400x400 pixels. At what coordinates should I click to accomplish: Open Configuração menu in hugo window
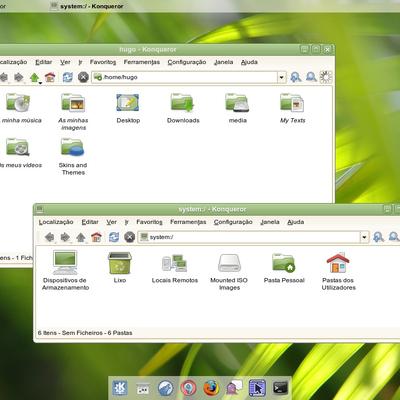pyautogui.click(x=187, y=62)
